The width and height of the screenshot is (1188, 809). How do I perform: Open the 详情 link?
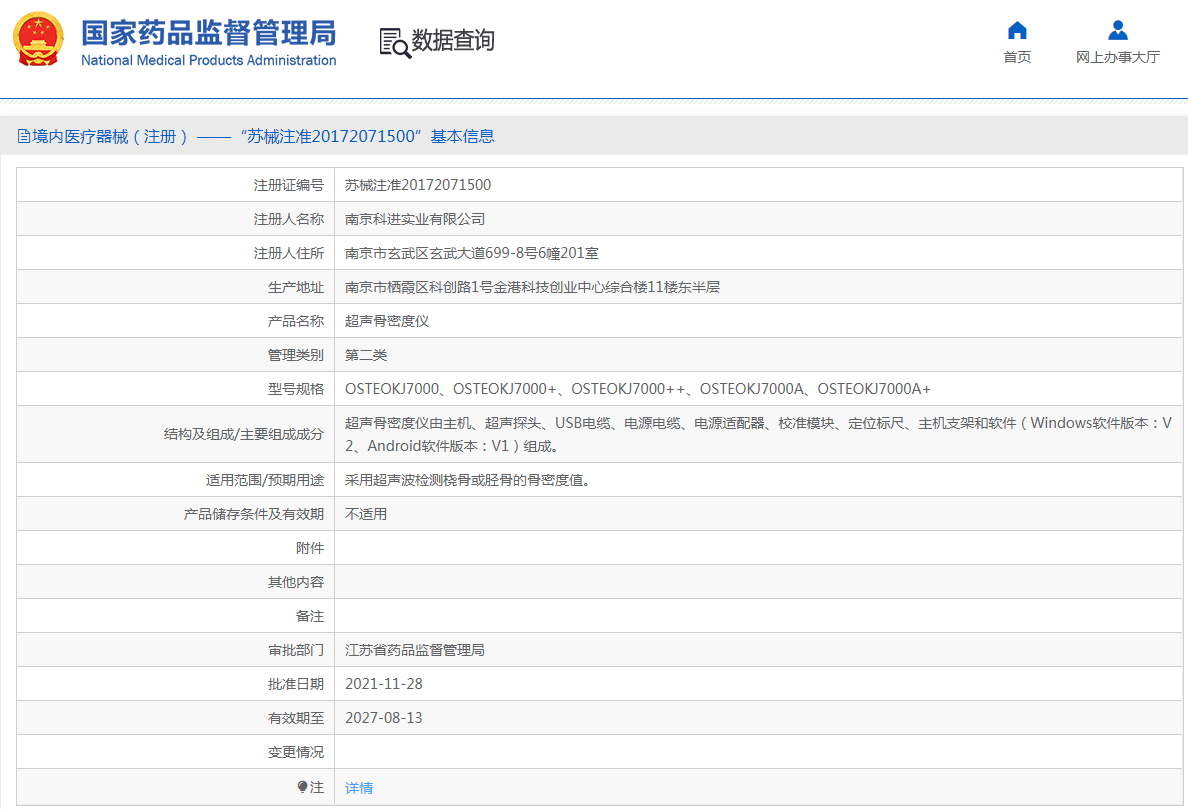(x=359, y=788)
